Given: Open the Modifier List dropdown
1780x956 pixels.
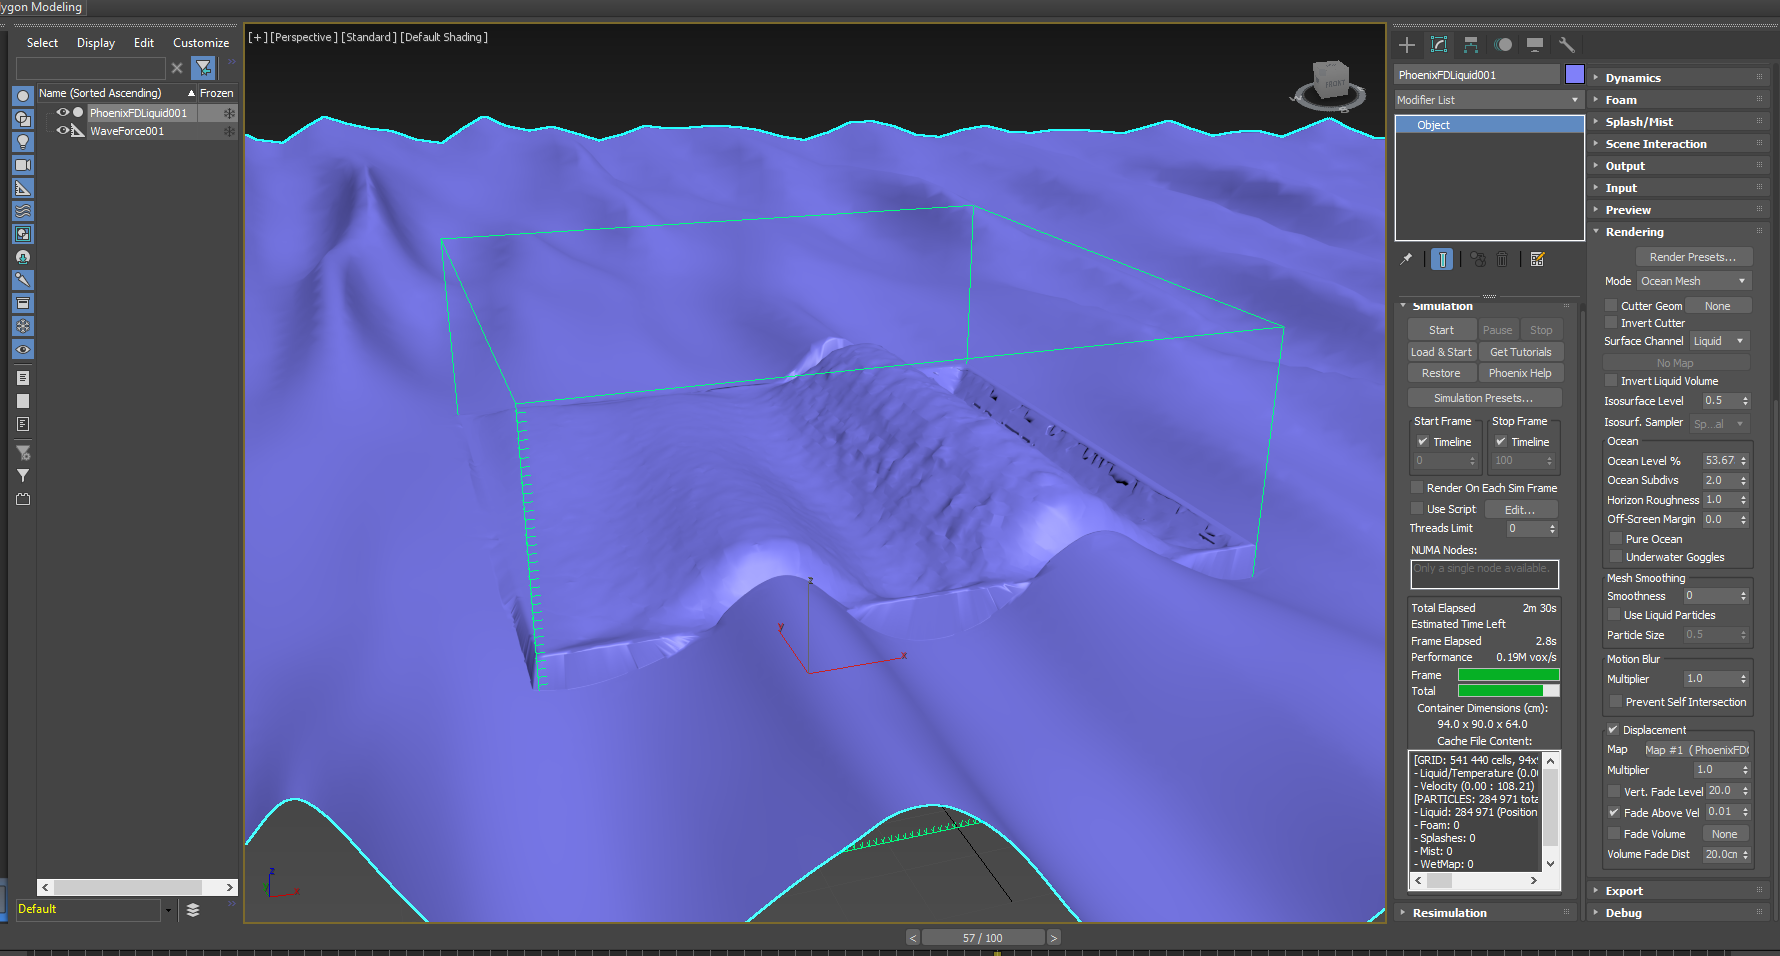Looking at the screenshot, I should point(1489,100).
